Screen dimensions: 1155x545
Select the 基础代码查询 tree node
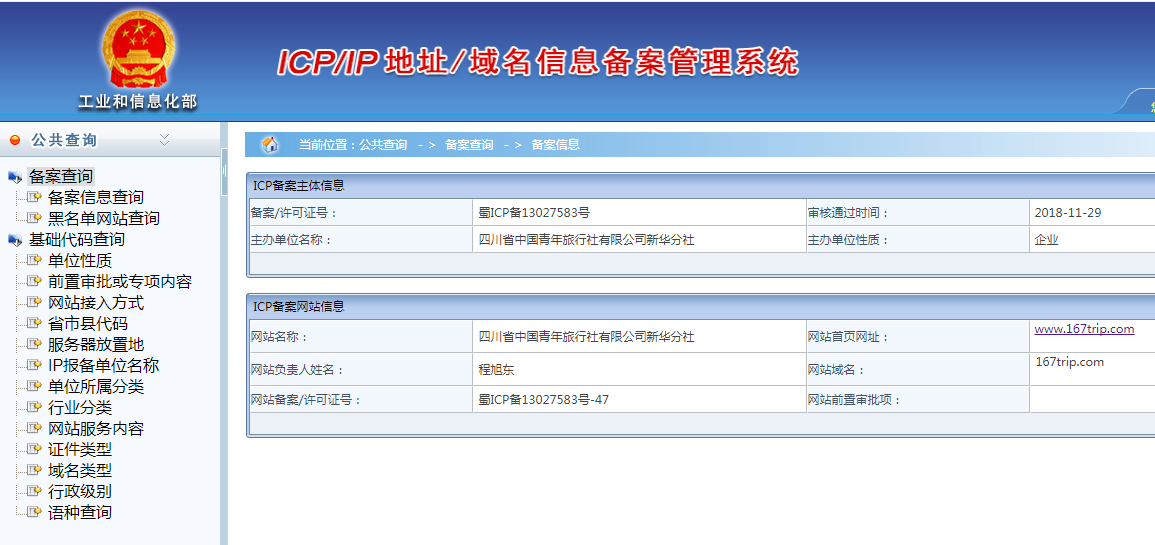point(77,240)
